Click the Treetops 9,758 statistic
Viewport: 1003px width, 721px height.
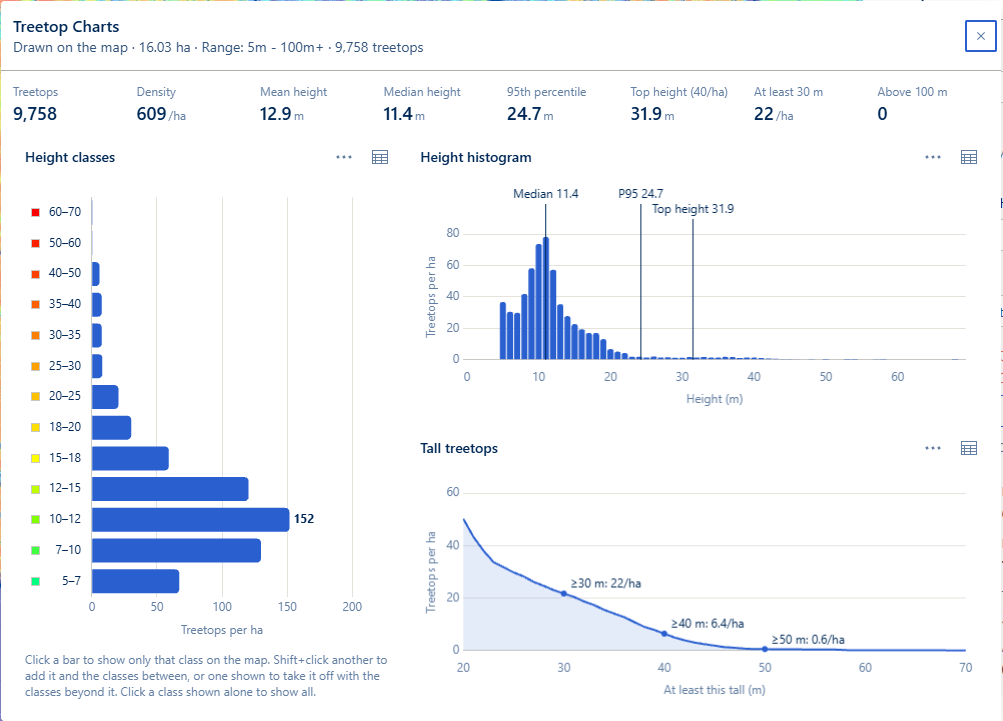(x=36, y=104)
